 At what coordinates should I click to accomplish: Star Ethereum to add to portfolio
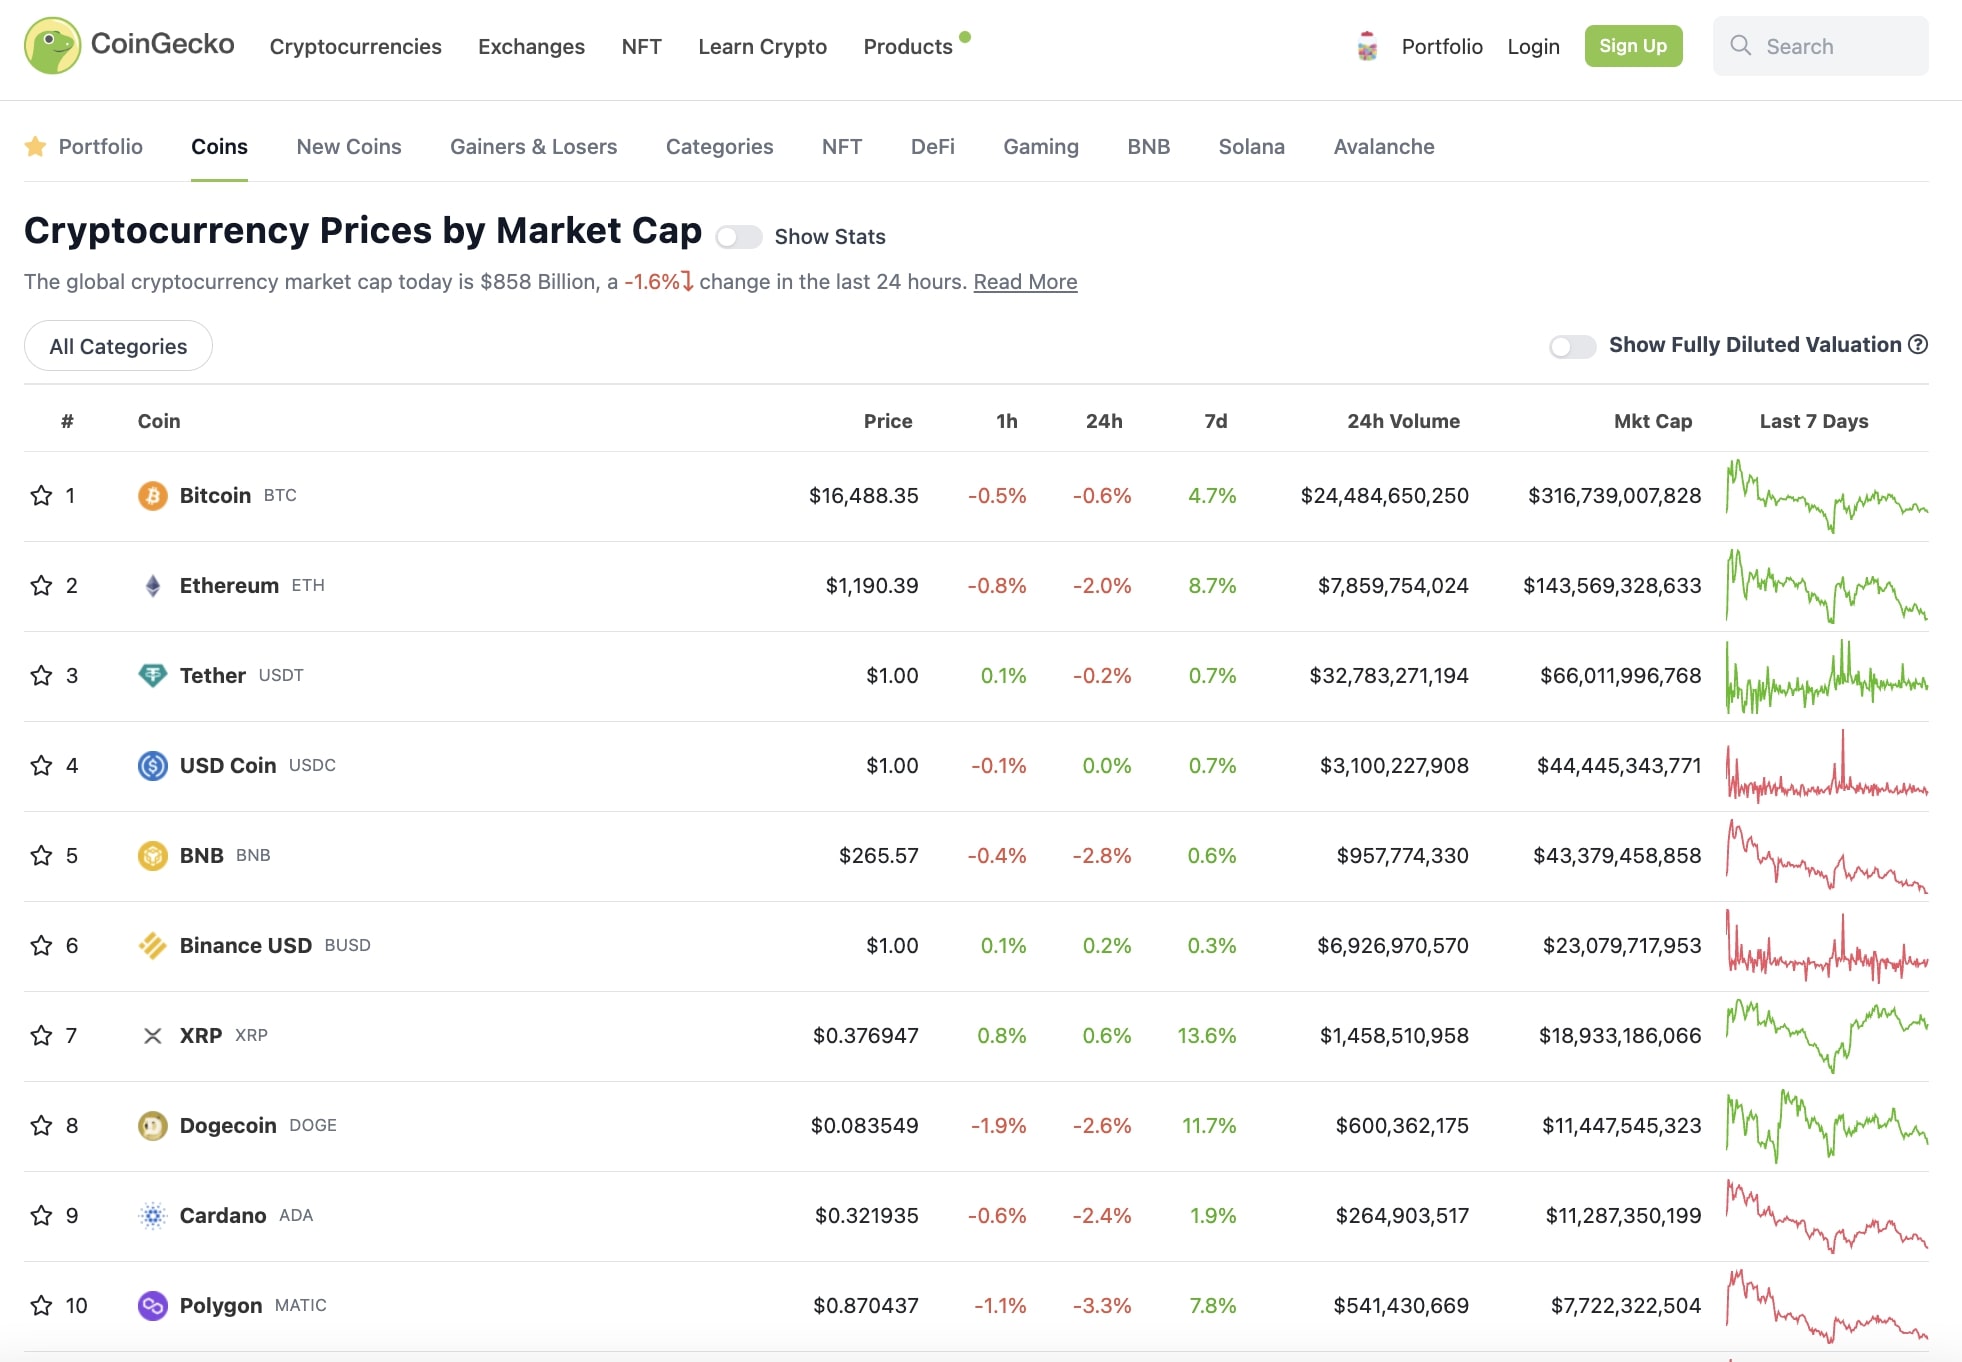point(41,585)
